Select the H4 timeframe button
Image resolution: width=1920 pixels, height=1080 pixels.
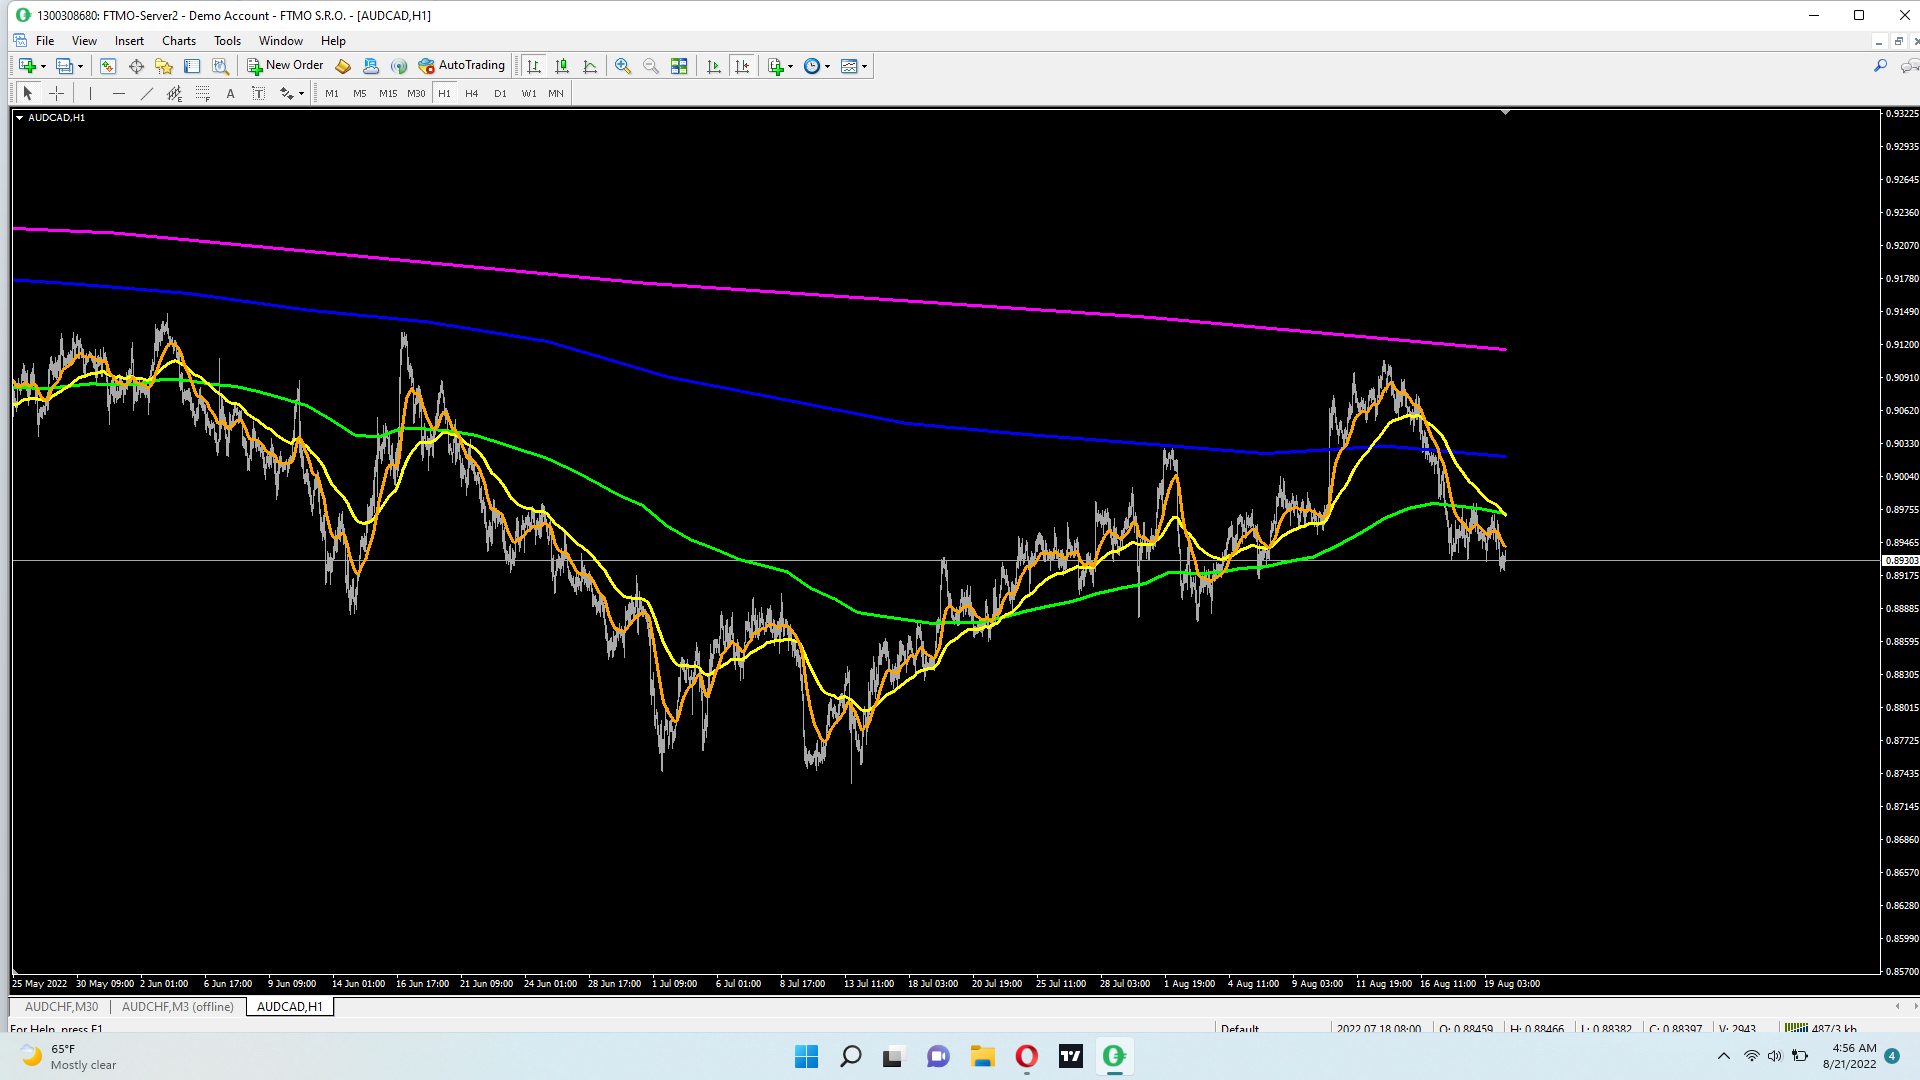(472, 93)
